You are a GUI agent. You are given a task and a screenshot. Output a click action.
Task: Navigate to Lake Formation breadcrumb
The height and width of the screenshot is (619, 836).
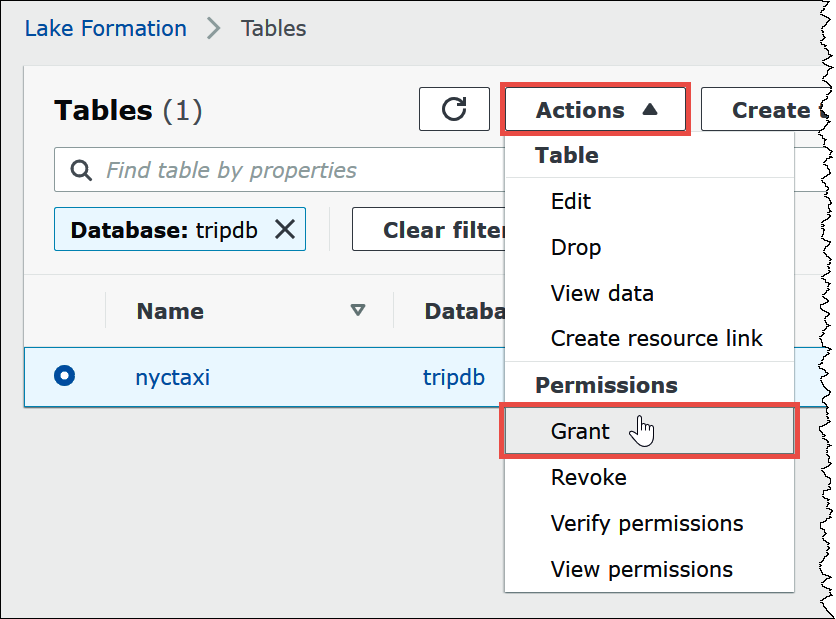(105, 28)
